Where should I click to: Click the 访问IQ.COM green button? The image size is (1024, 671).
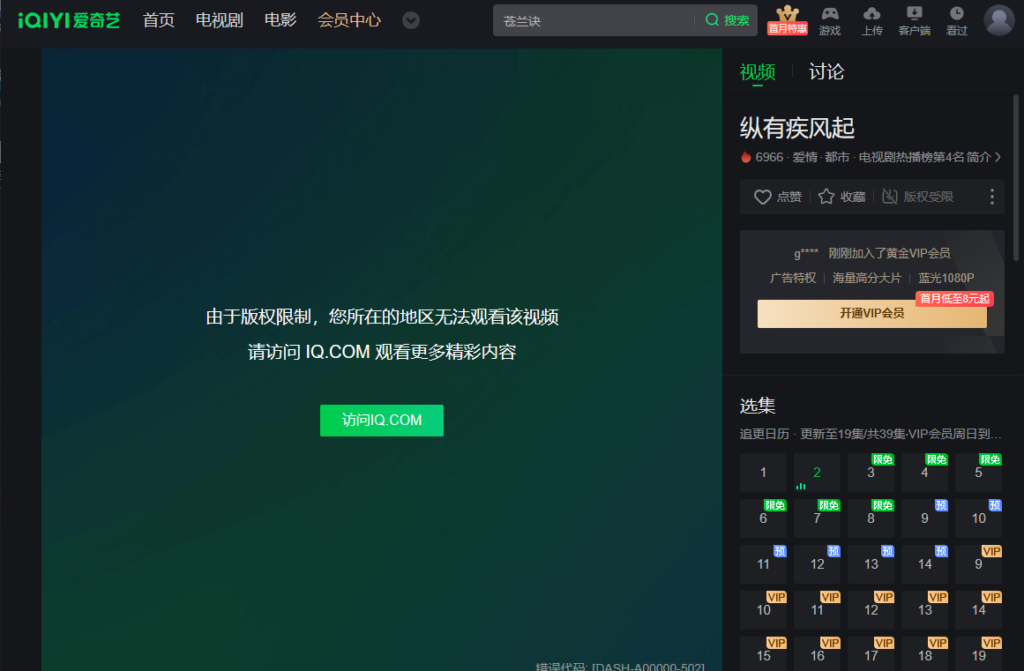(x=381, y=420)
